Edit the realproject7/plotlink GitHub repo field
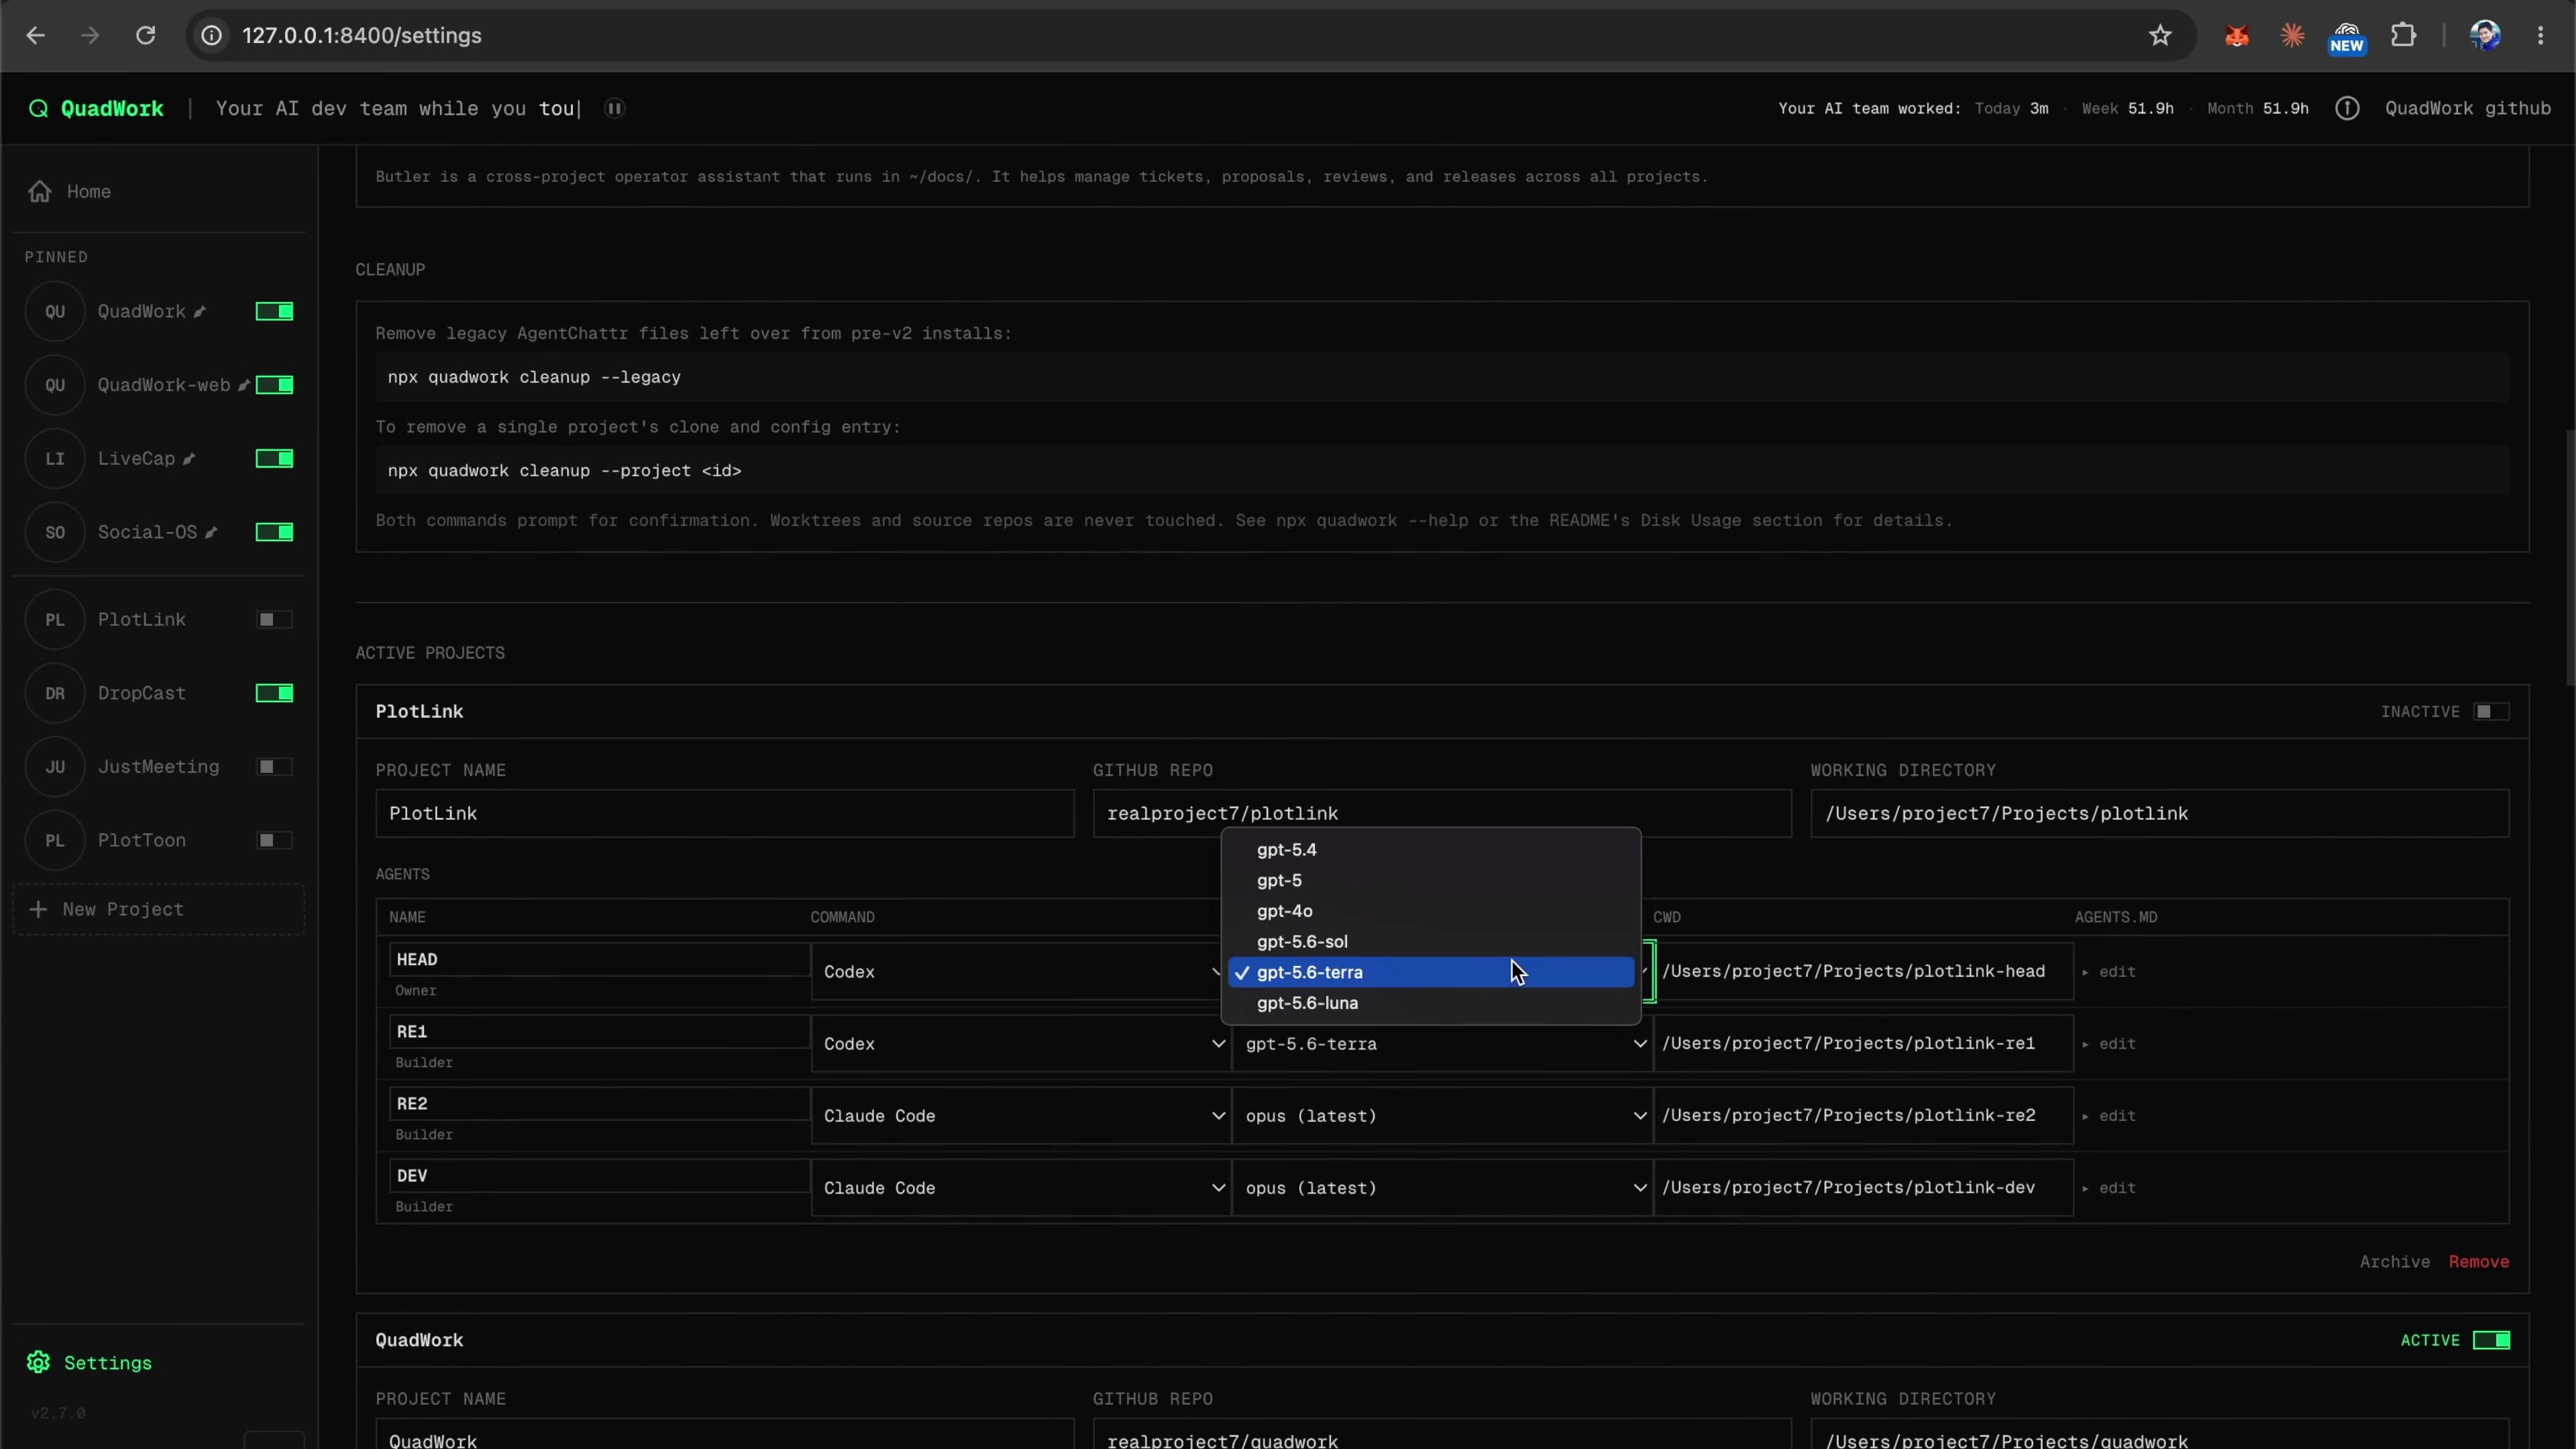The image size is (2576, 1449). tap(1442, 813)
